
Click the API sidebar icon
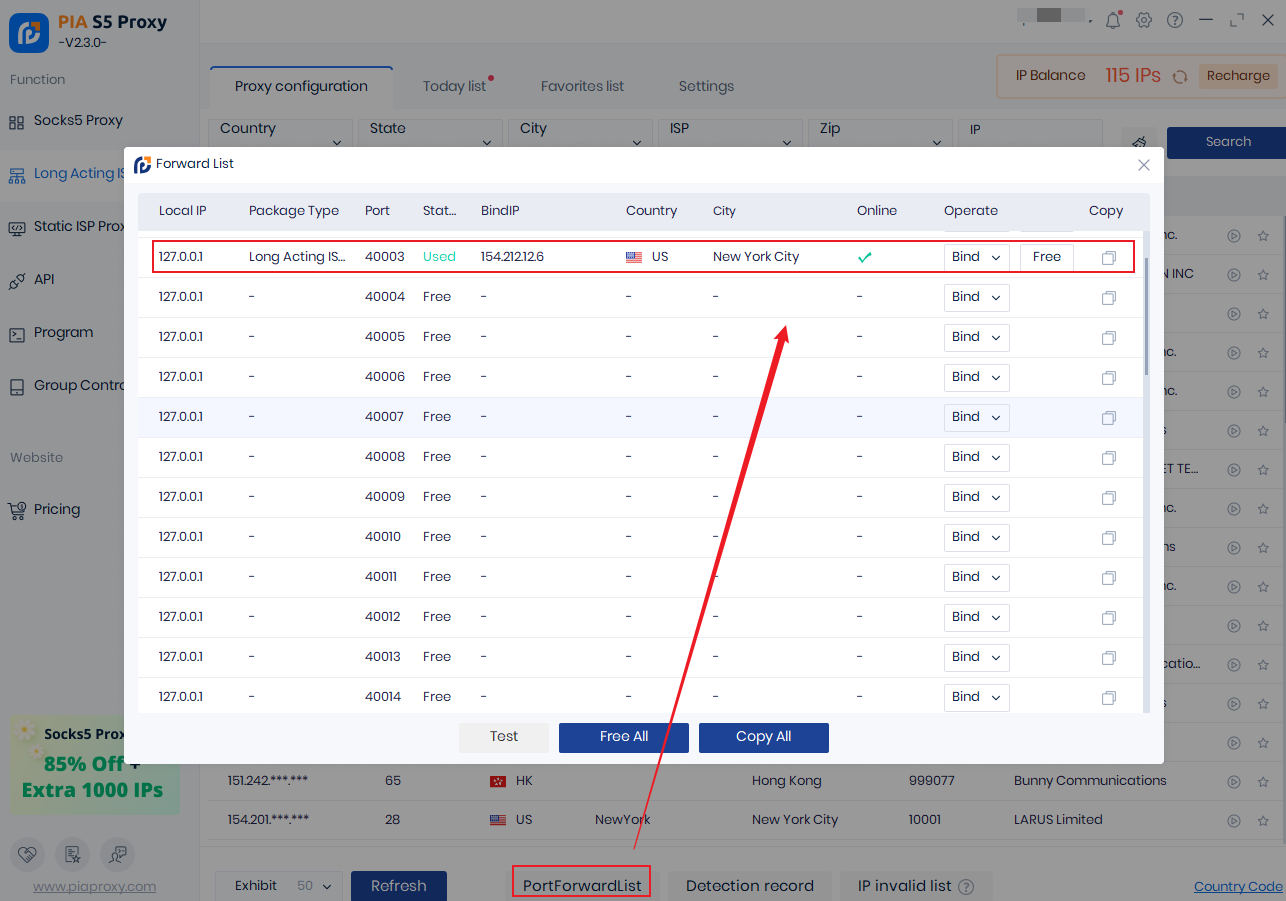(17, 280)
